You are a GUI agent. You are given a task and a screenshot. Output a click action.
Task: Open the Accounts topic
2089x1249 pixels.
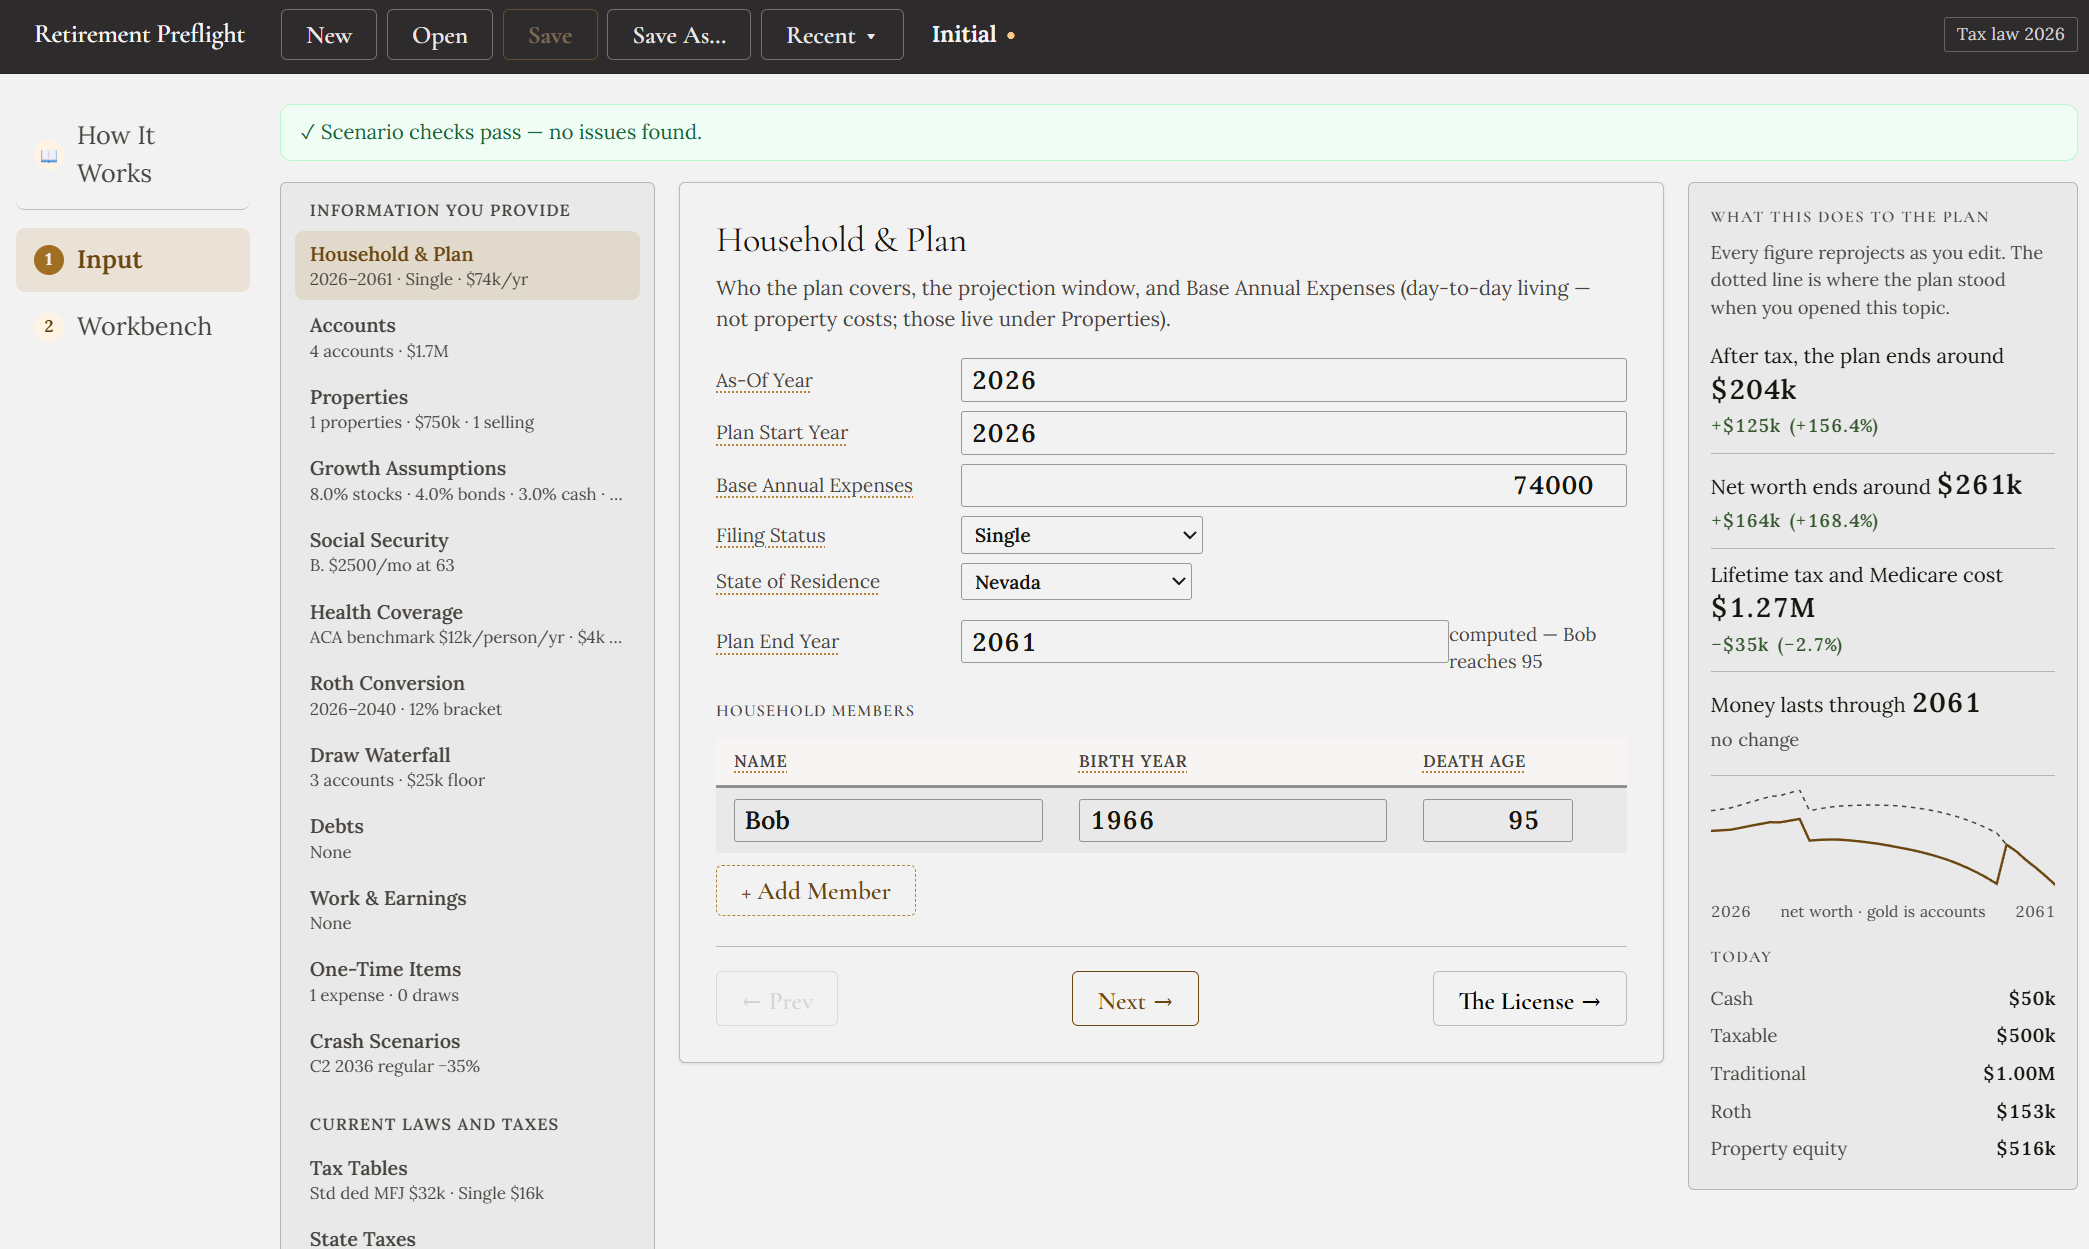pos(467,338)
